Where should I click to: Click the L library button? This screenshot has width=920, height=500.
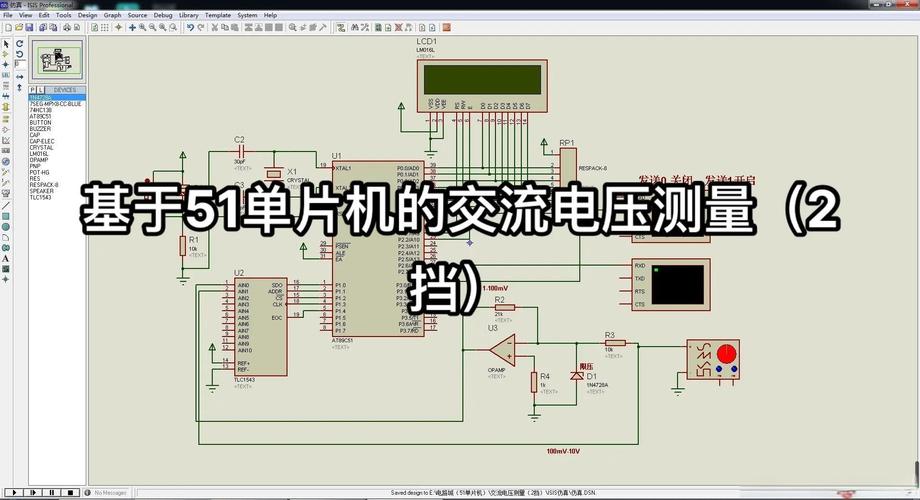click(40, 90)
